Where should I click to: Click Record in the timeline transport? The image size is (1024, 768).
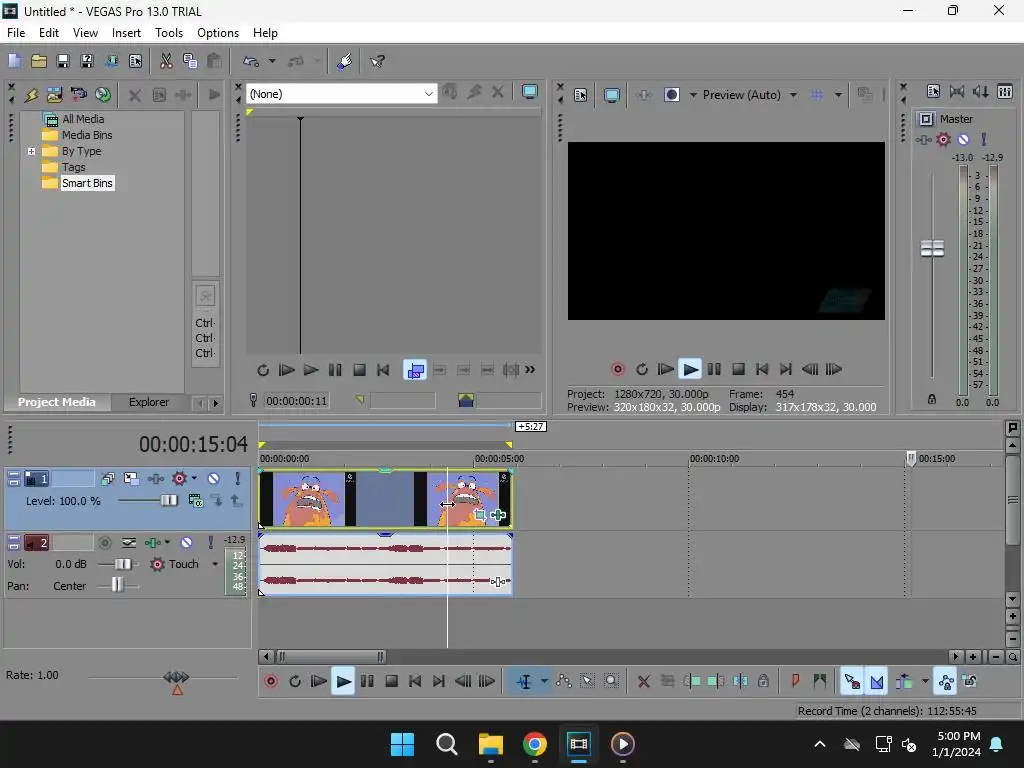(271, 682)
